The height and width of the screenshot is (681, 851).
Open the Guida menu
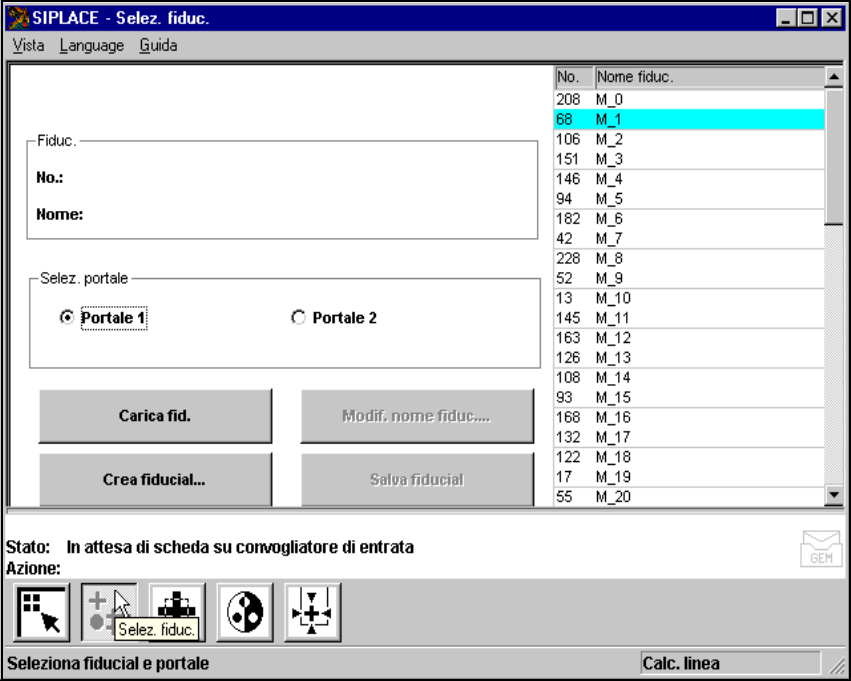158,46
